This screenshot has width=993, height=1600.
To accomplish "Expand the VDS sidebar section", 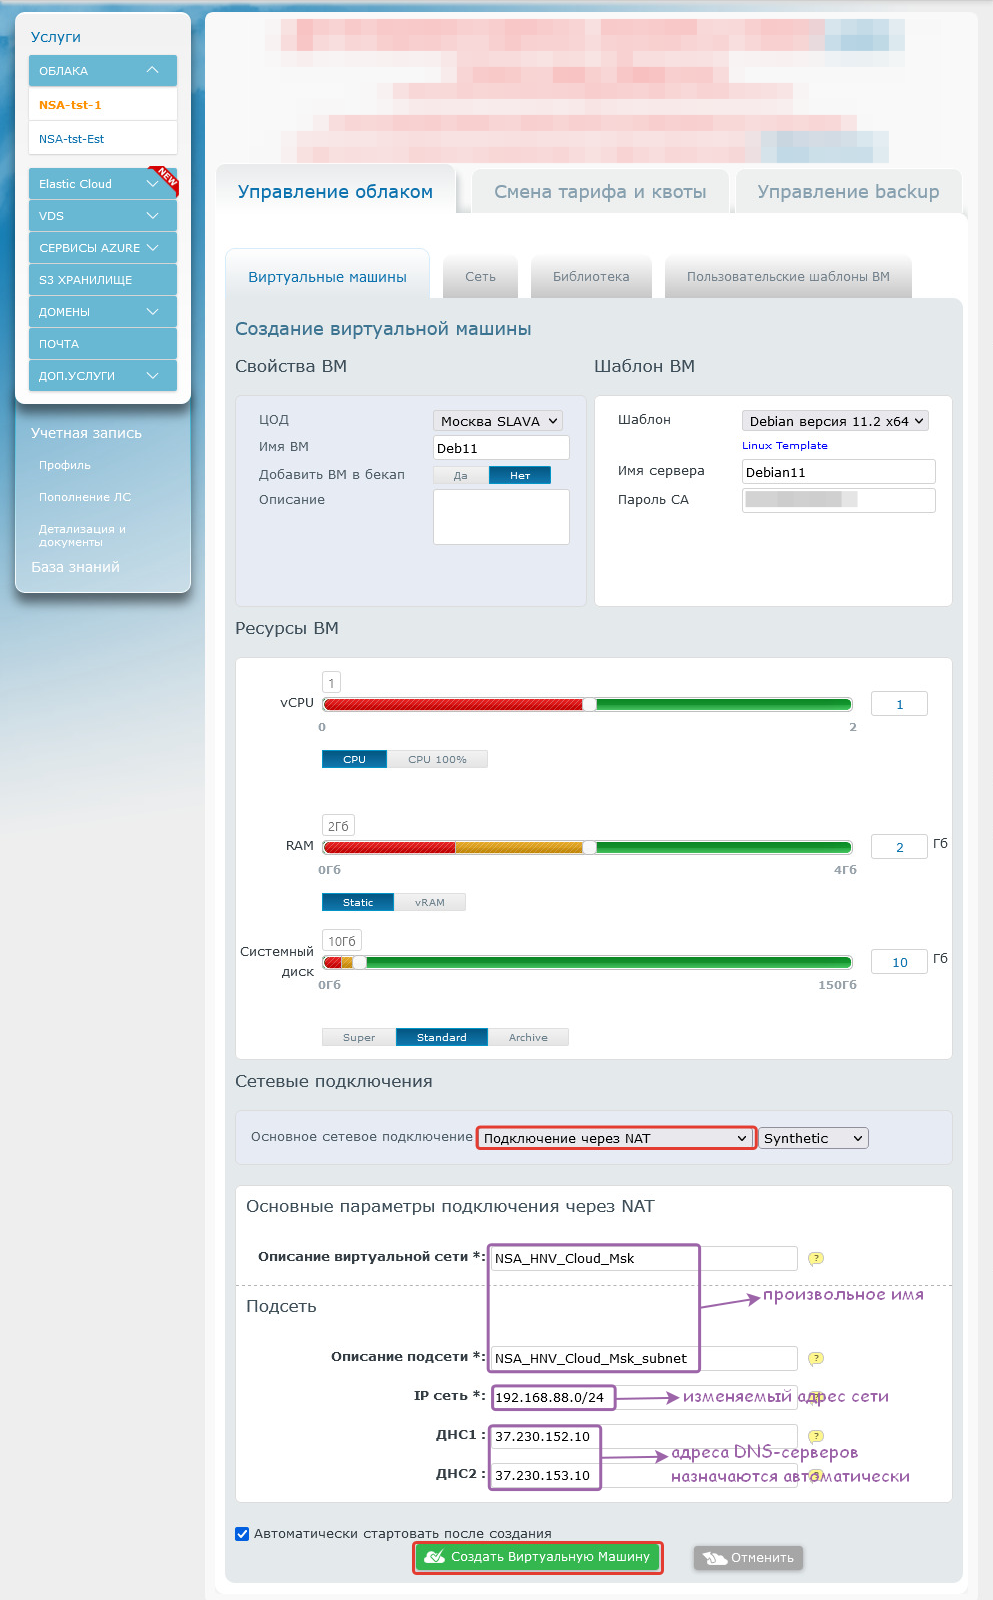I will point(152,216).
